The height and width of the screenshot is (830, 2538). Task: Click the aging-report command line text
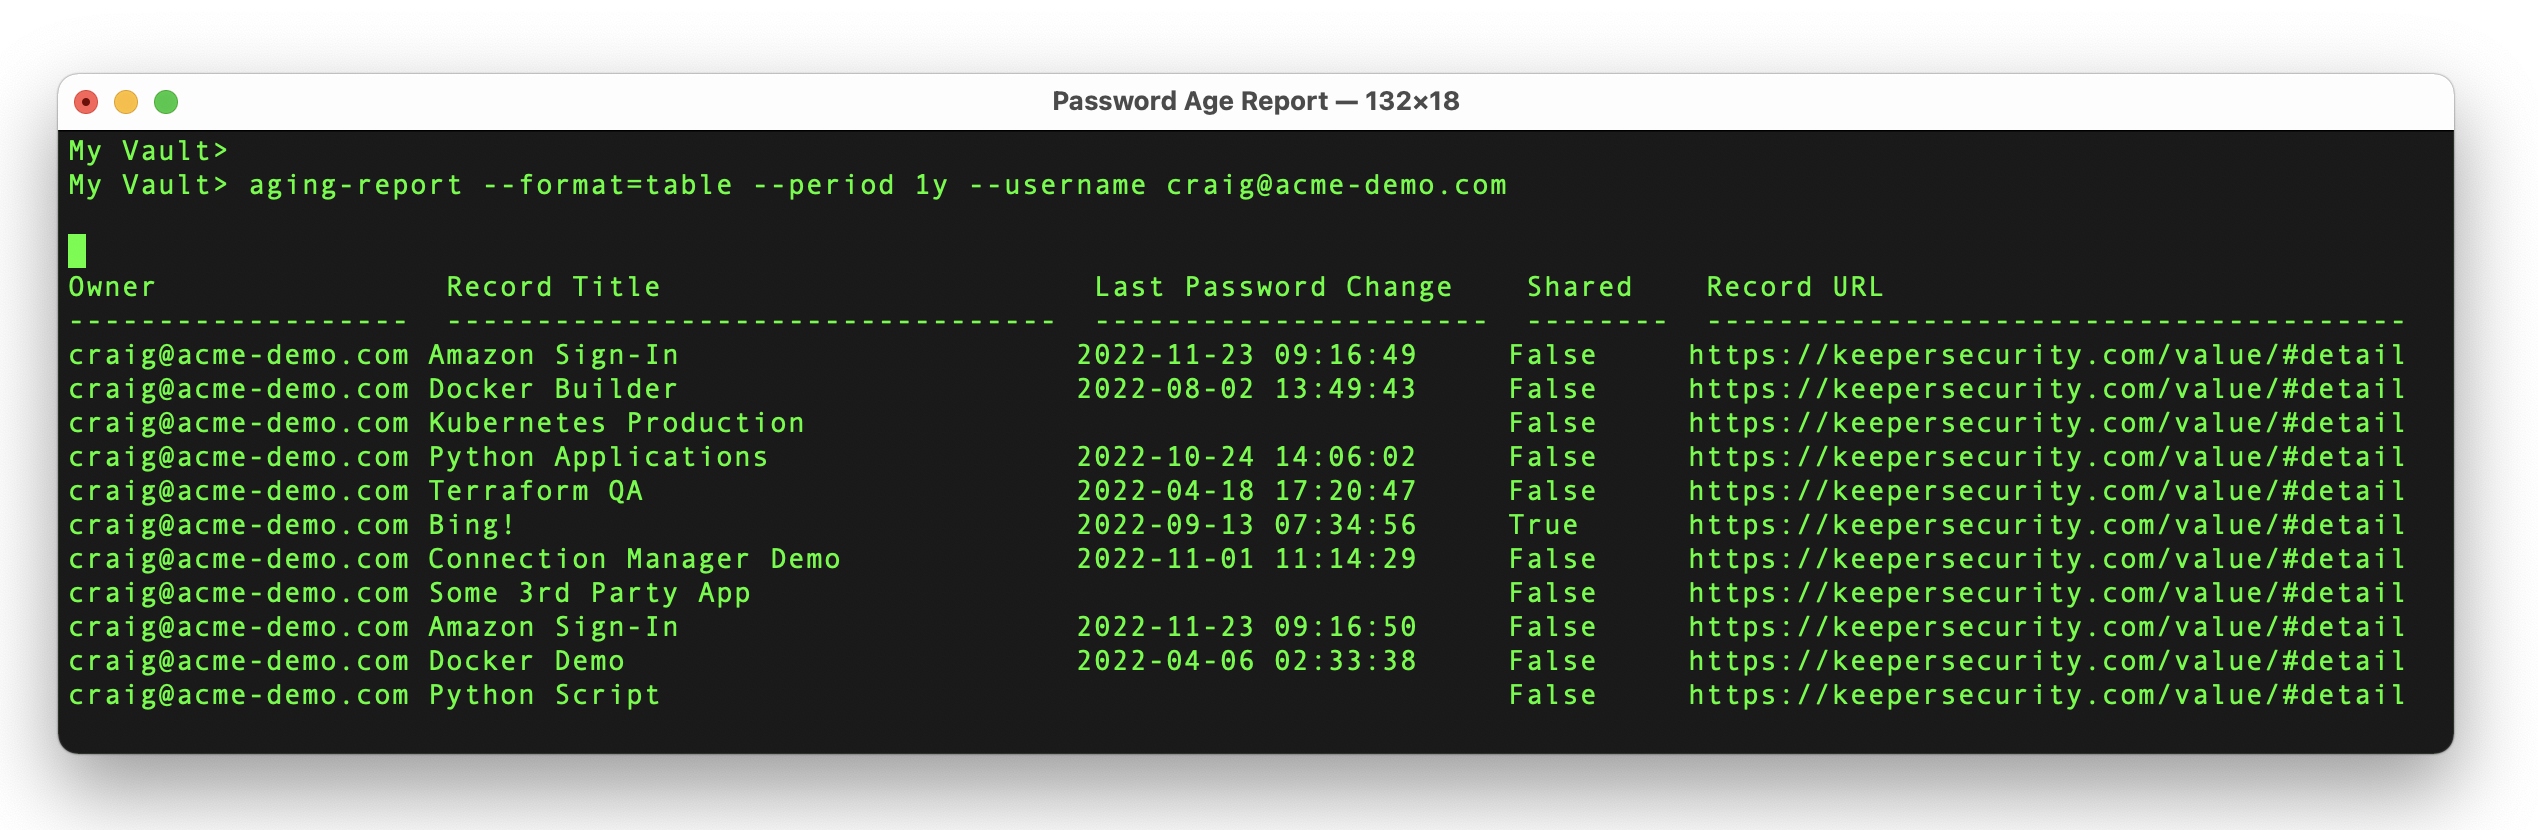877,185
